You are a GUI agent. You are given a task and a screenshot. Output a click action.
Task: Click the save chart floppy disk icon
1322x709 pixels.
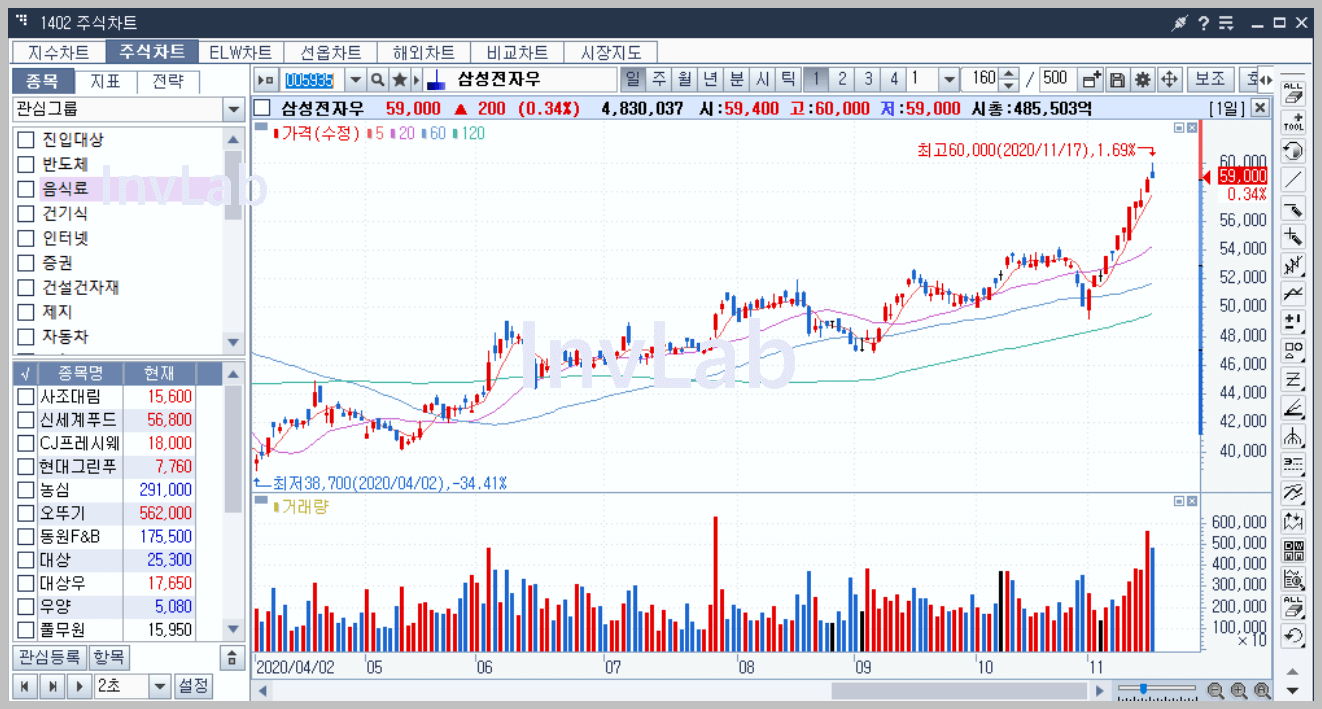1118,80
